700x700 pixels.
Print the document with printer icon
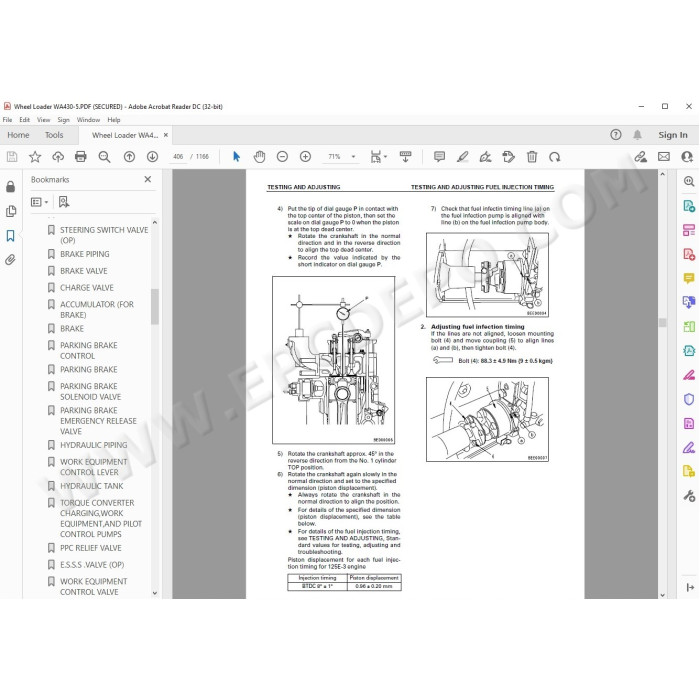(x=81, y=157)
